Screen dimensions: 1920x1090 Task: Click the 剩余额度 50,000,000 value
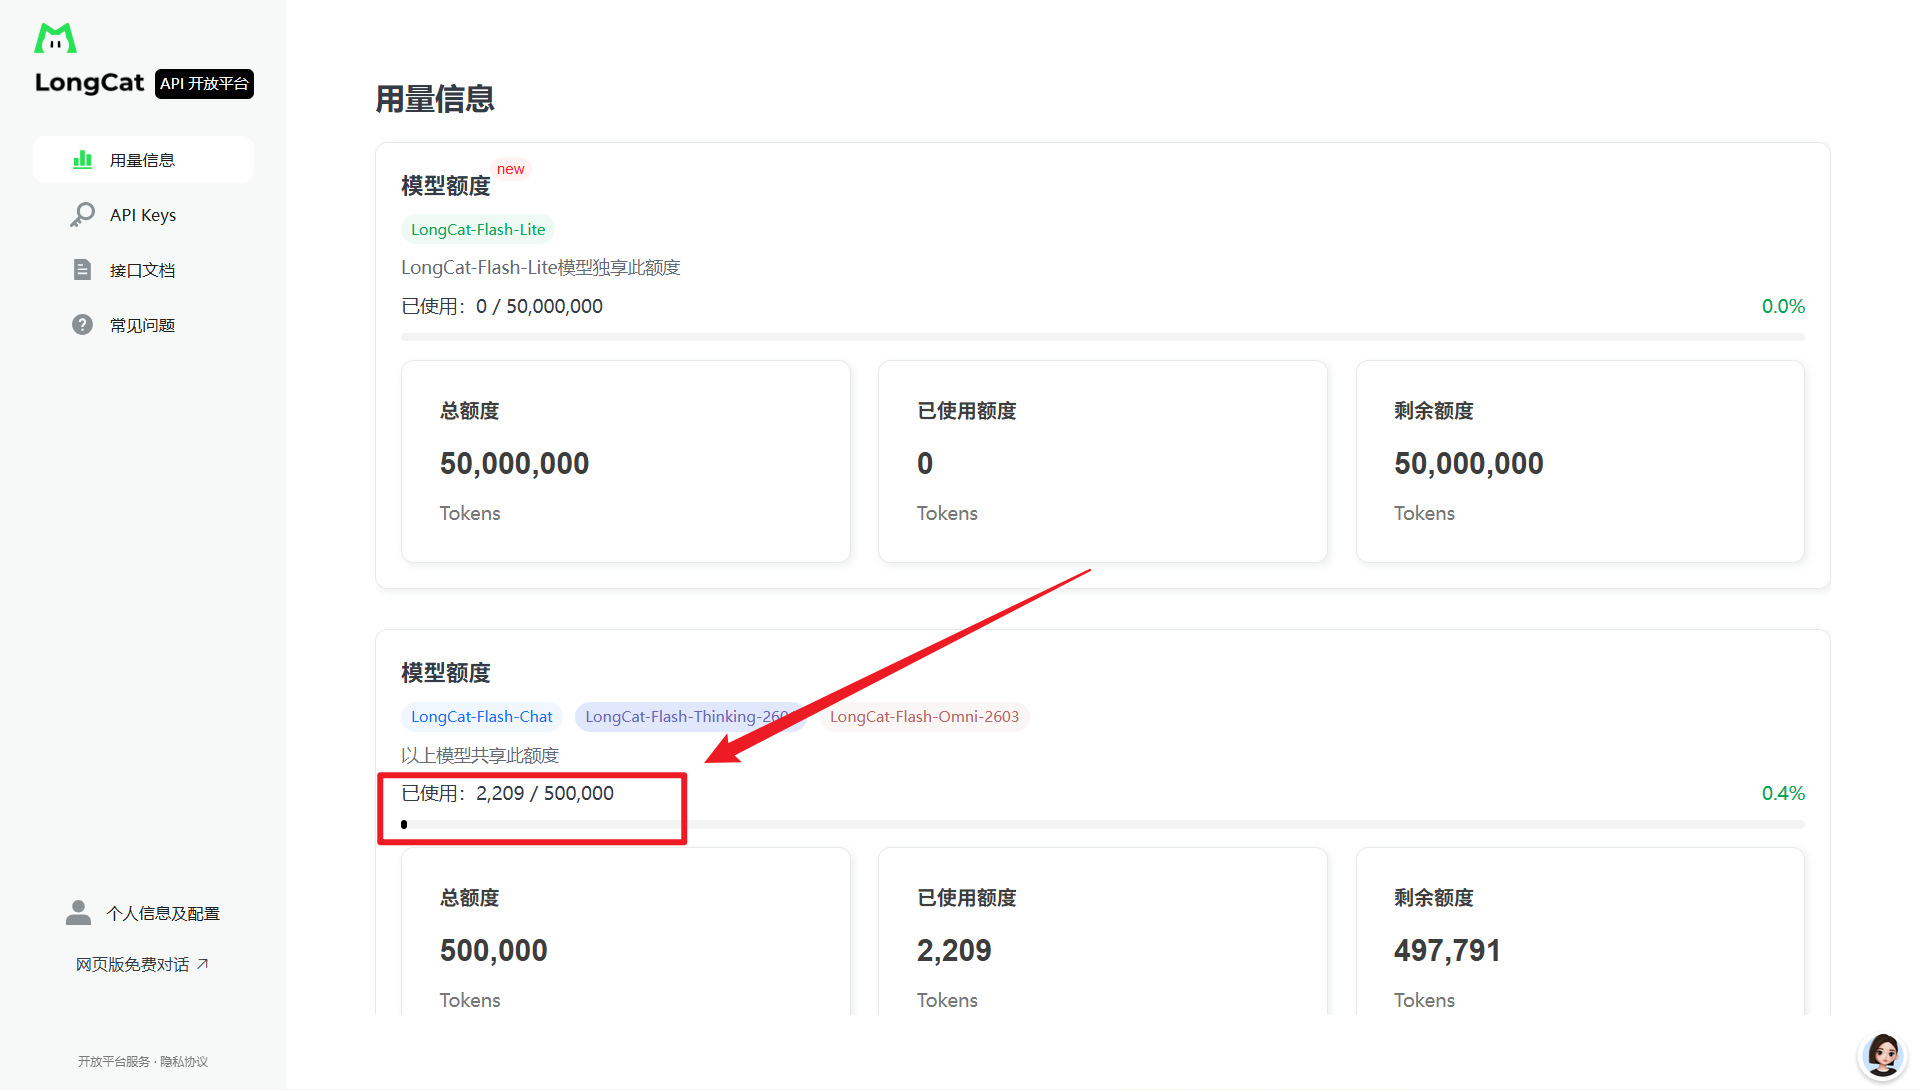[1469, 464]
